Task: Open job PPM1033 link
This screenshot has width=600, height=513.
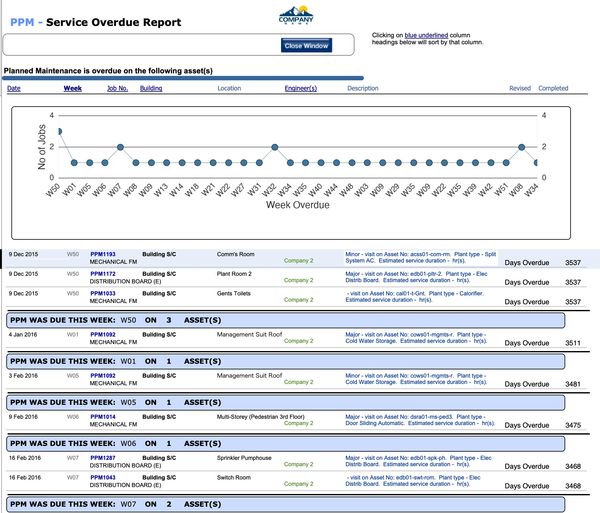Action: click(103, 292)
